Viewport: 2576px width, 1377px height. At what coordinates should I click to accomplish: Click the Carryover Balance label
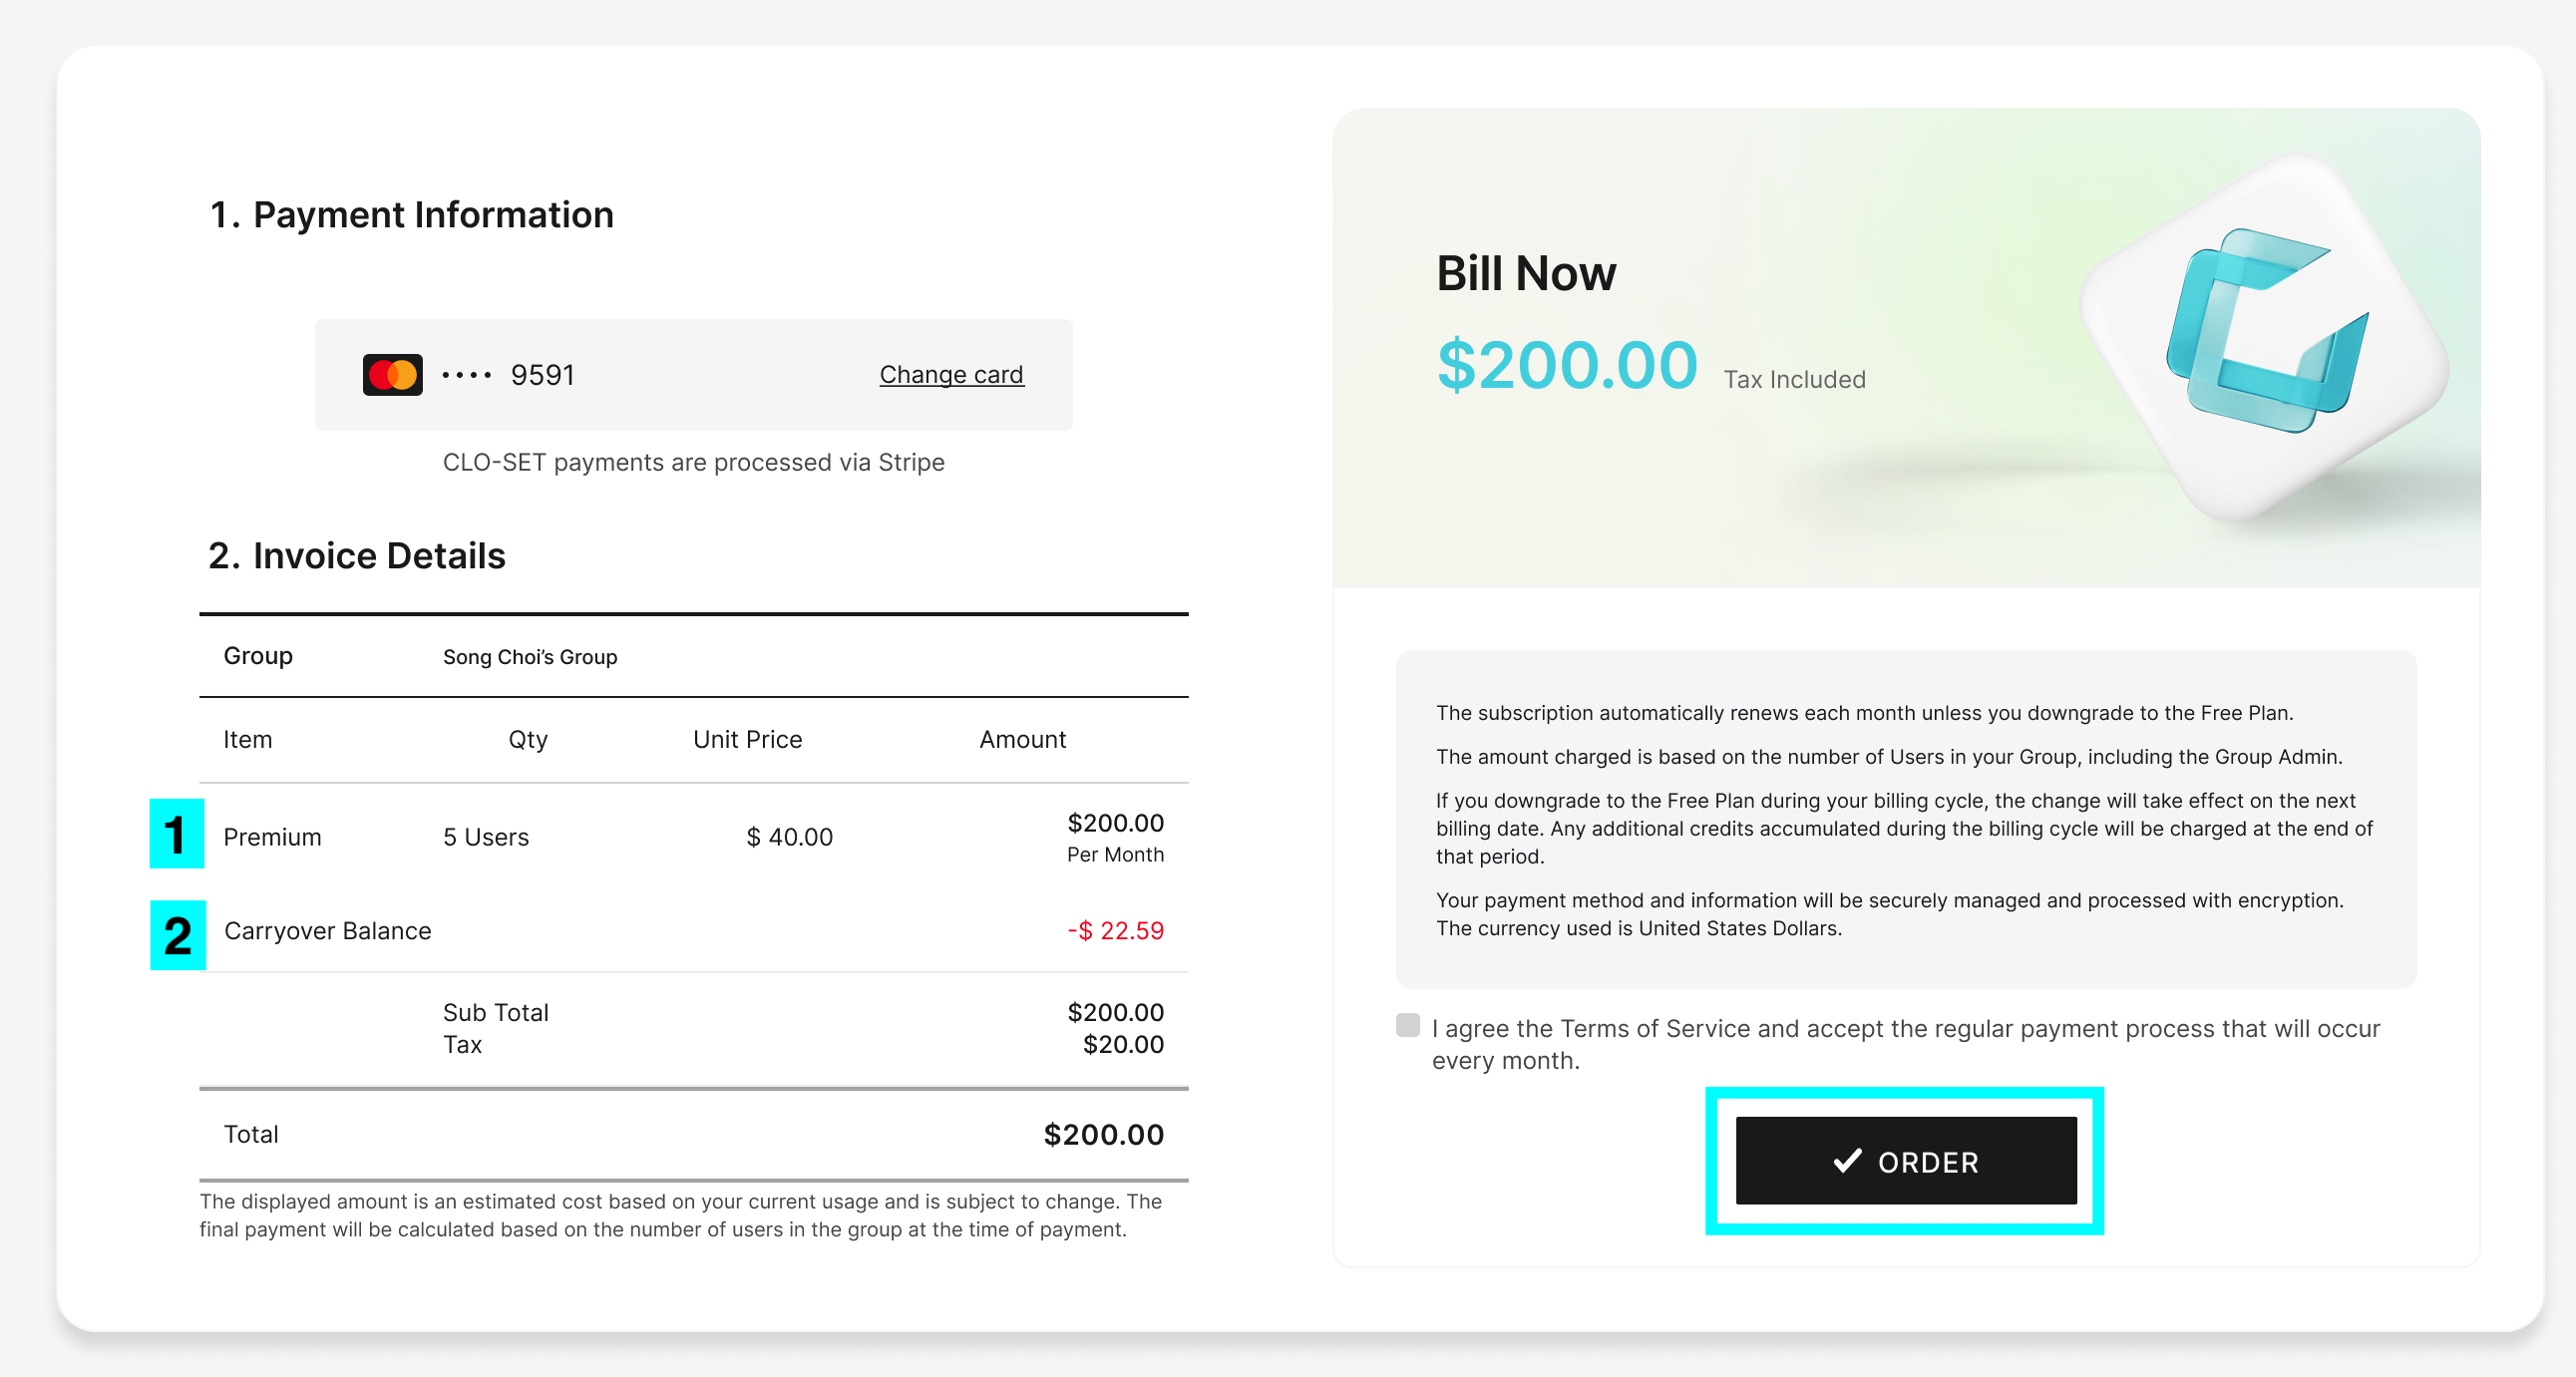coord(328,931)
